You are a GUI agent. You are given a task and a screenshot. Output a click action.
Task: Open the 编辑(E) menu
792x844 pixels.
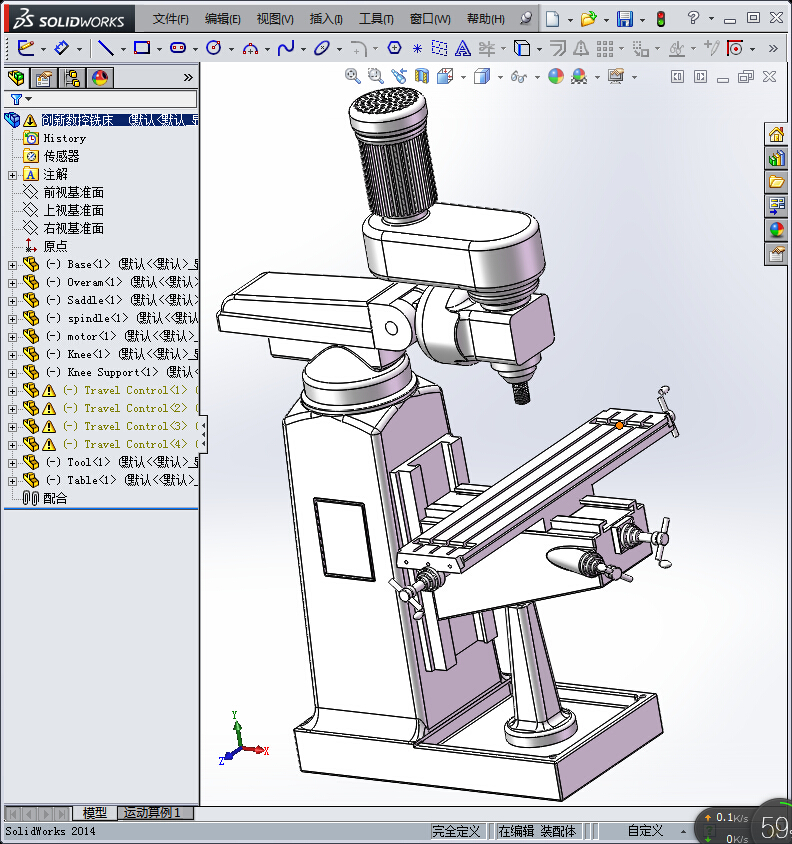click(x=222, y=19)
